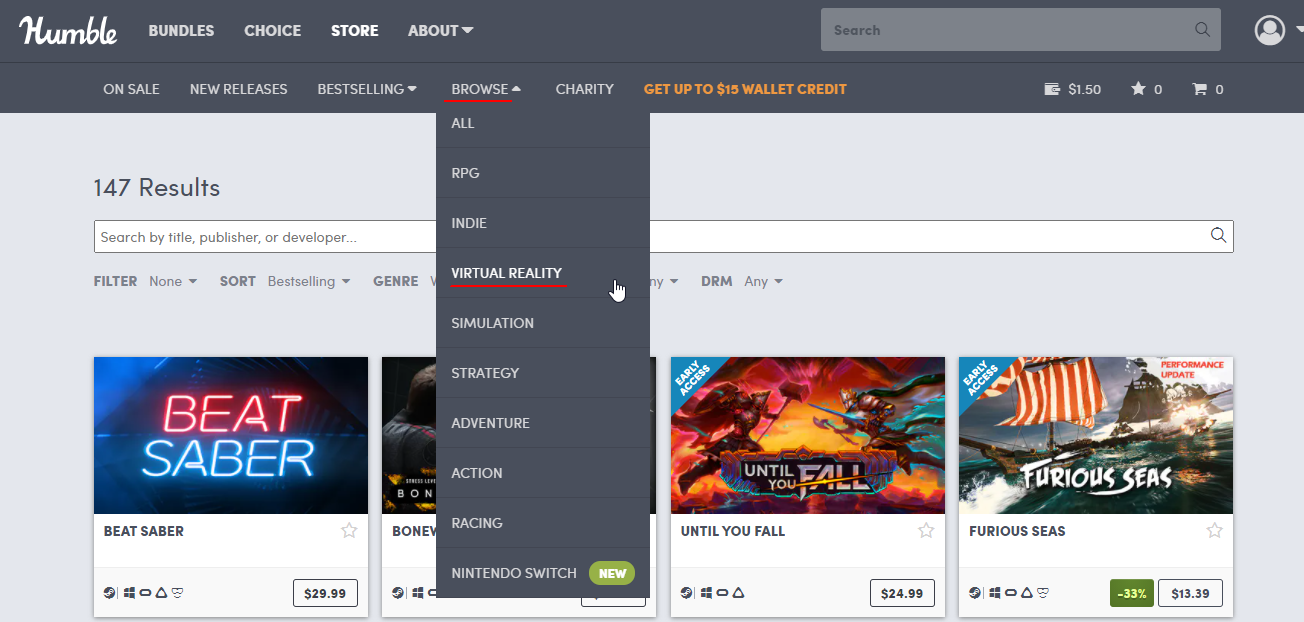1304x622 pixels.
Task: Open the Beat Saber cover thumbnail
Action: point(231,435)
